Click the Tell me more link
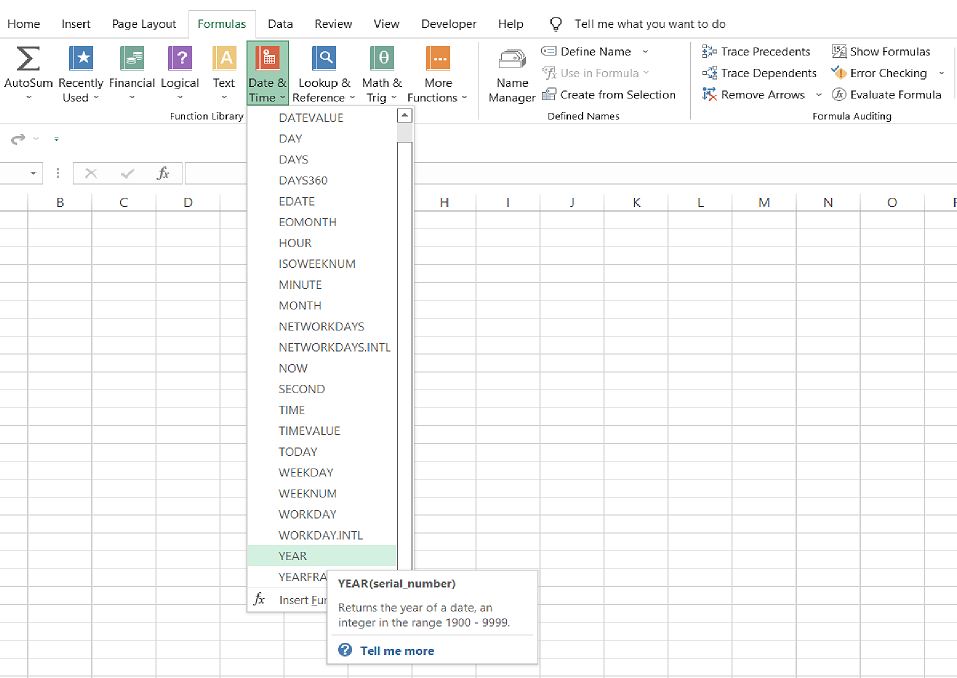The width and height of the screenshot is (957, 678). [x=397, y=651]
